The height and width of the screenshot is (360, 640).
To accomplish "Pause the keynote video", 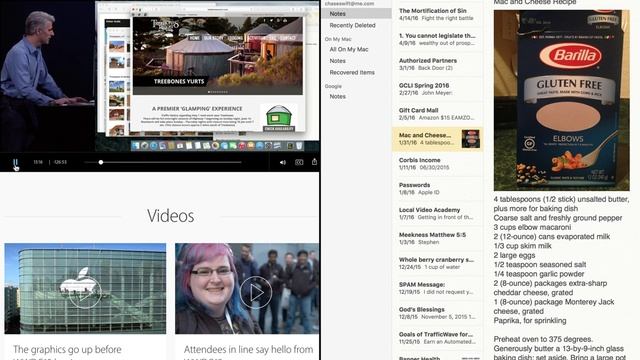I will point(15,162).
